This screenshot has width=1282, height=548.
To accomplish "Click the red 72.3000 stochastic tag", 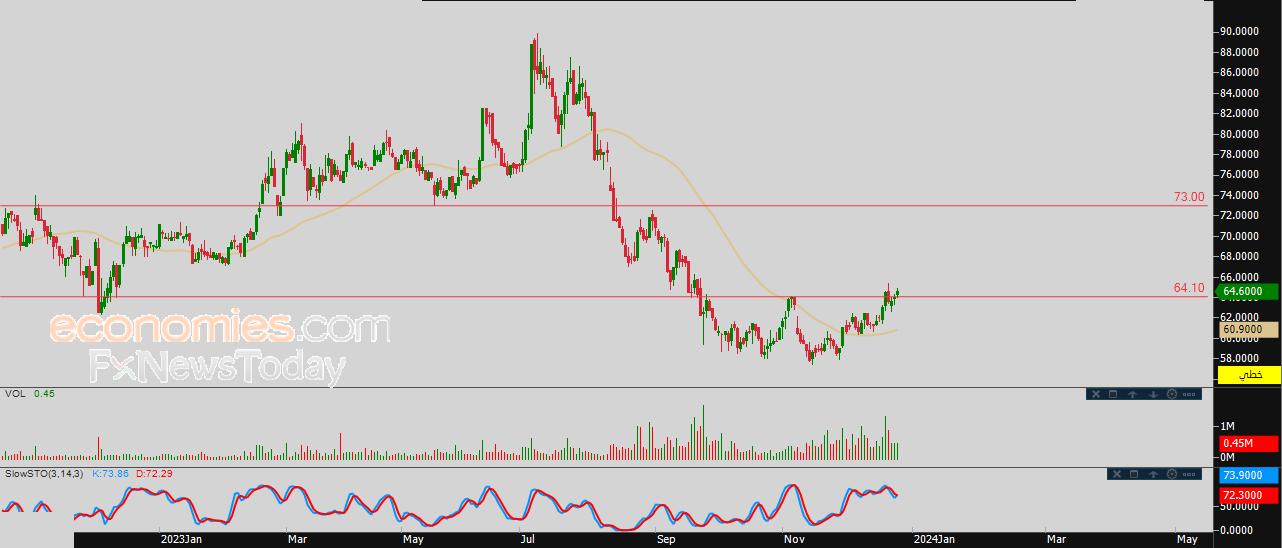I will point(1249,495).
